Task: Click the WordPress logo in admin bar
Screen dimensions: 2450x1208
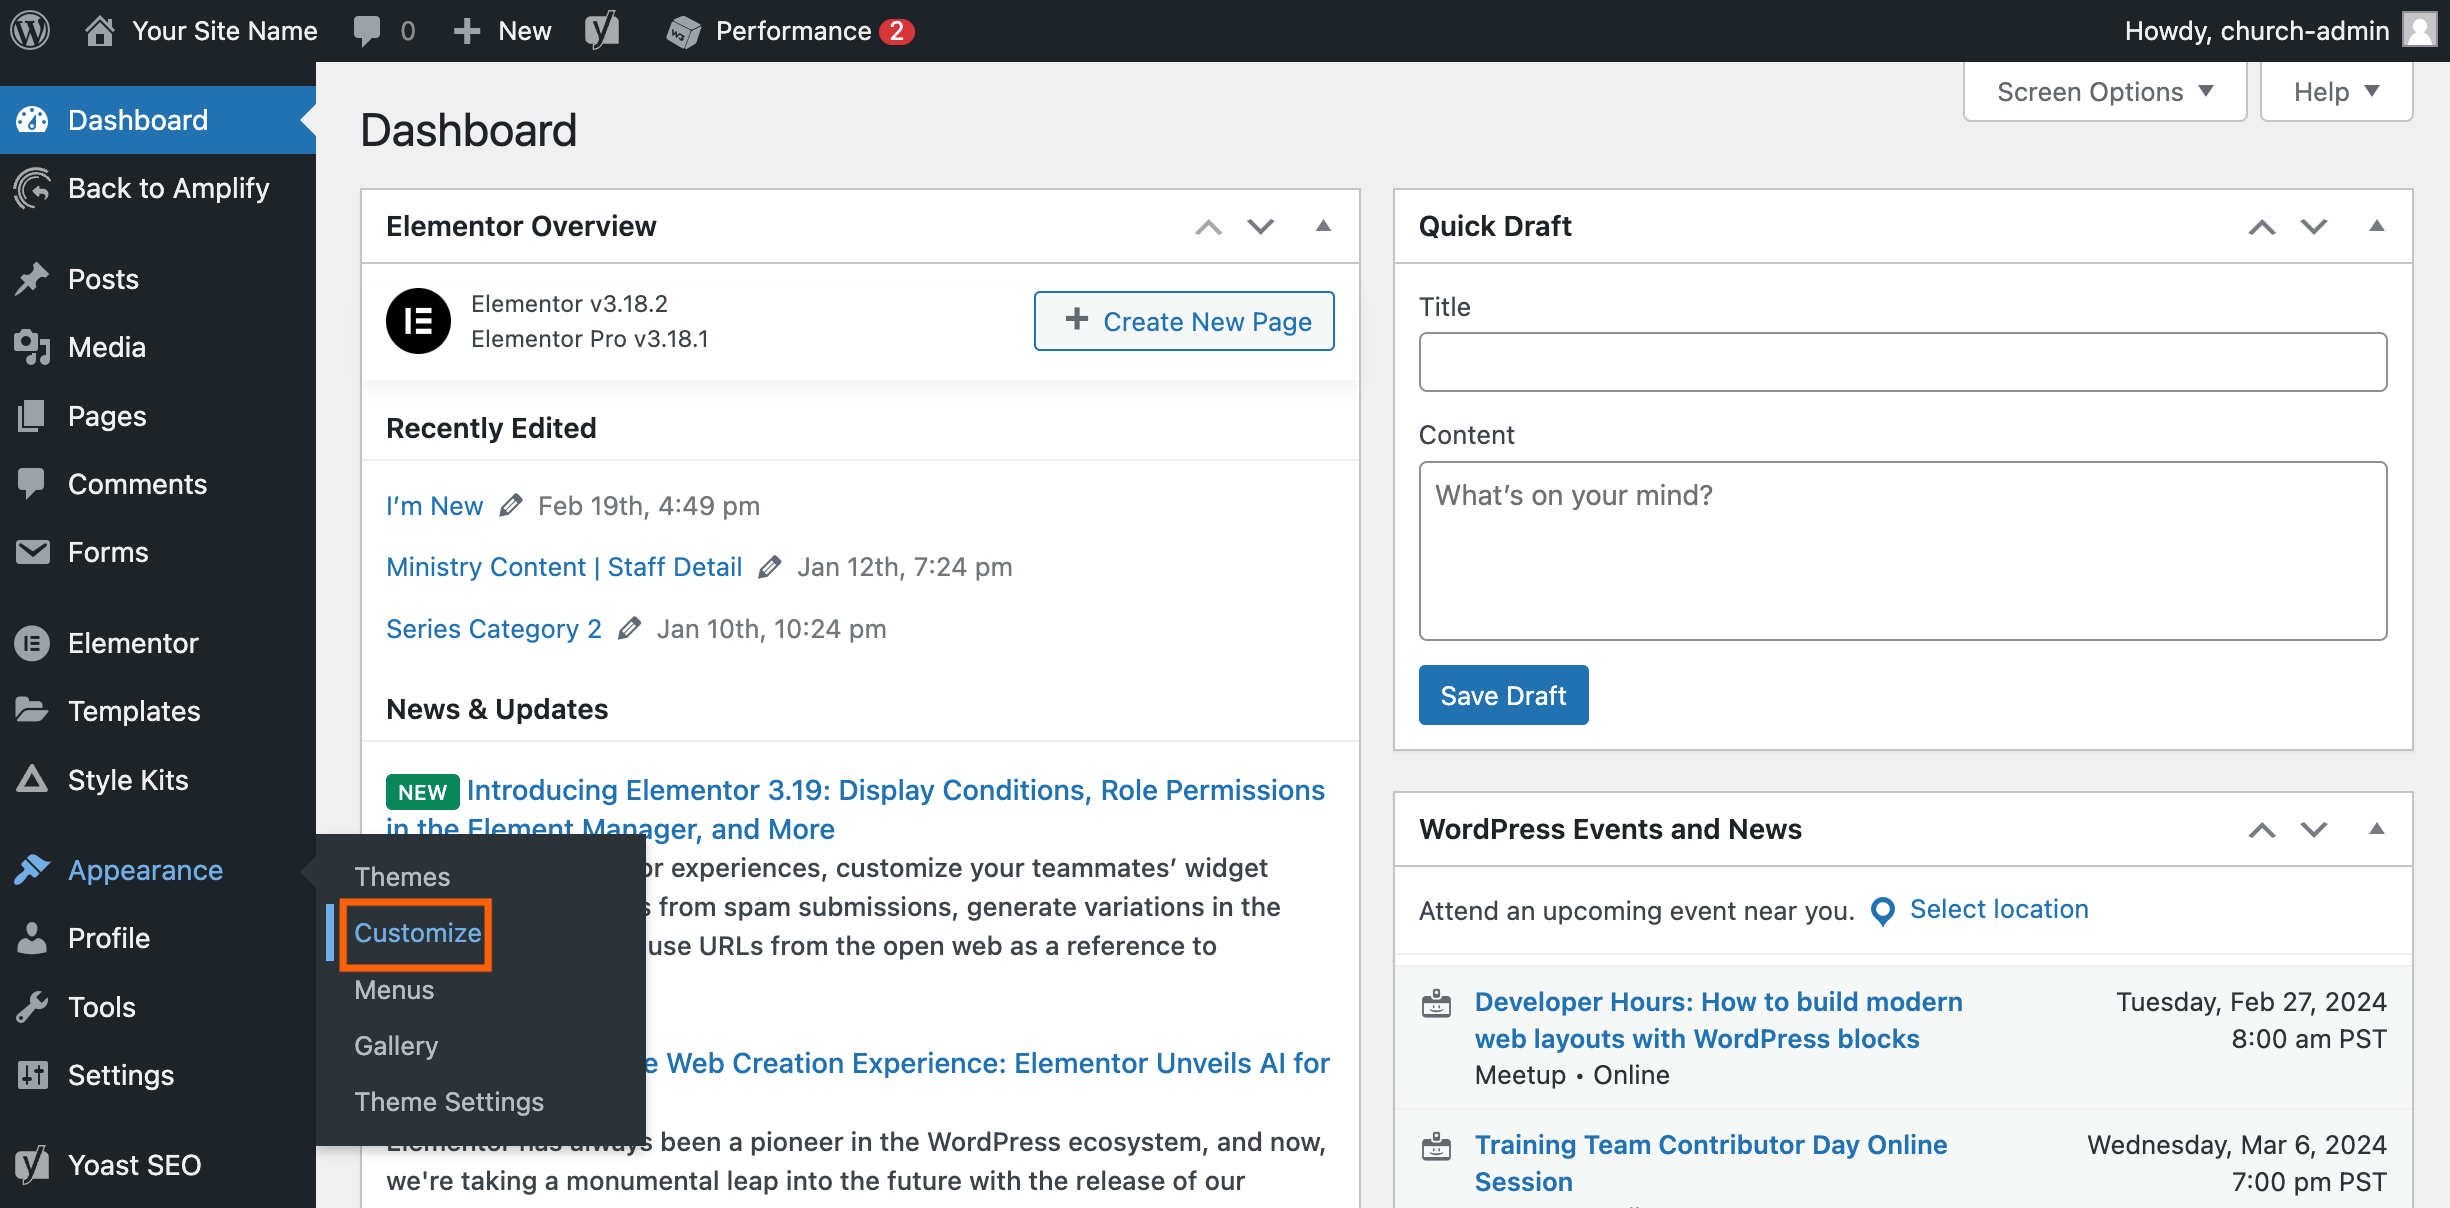Action: [30, 30]
